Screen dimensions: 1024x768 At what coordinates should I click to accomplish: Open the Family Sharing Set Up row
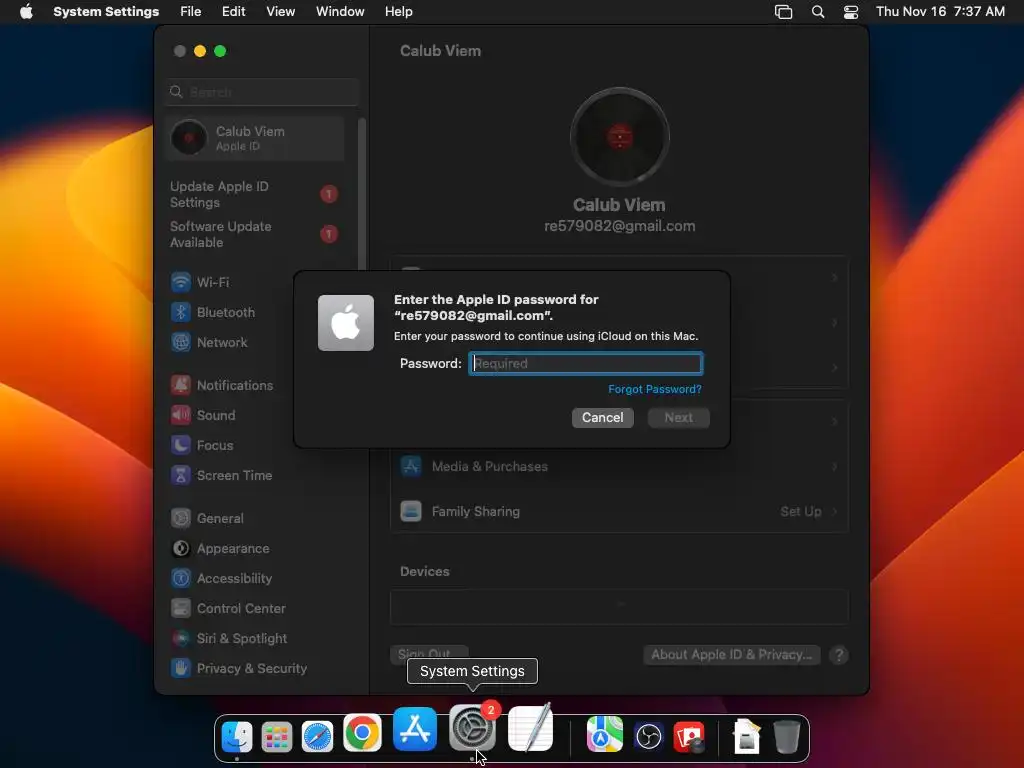619,511
